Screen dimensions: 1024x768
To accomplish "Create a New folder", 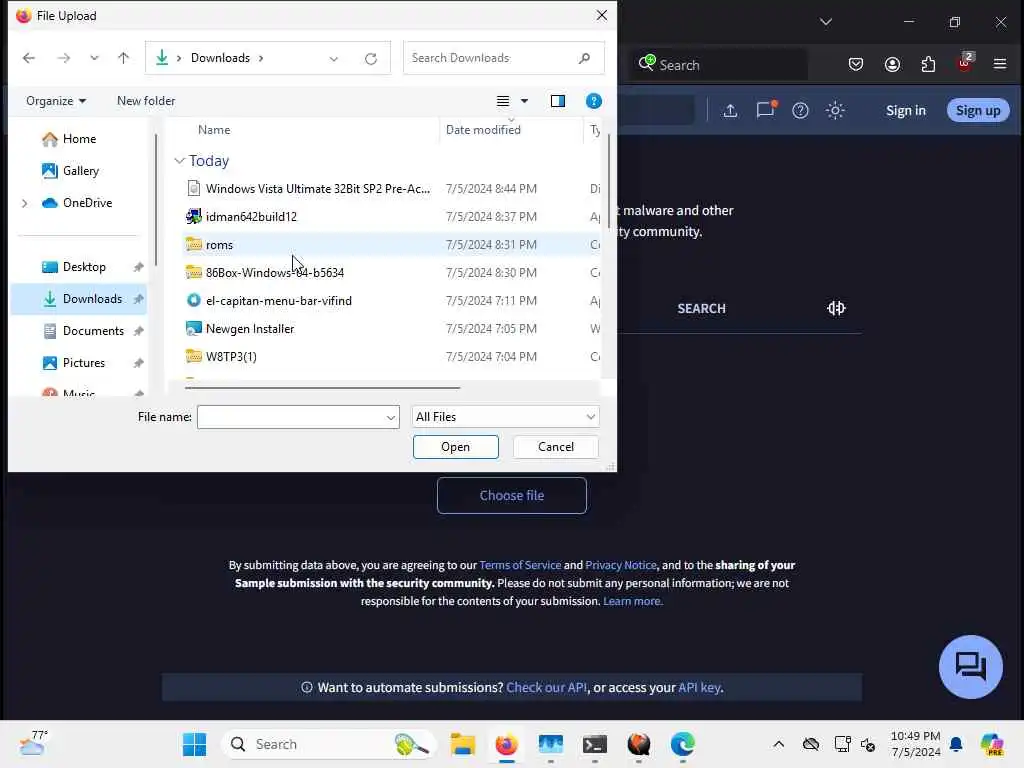I will coord(146,101).
